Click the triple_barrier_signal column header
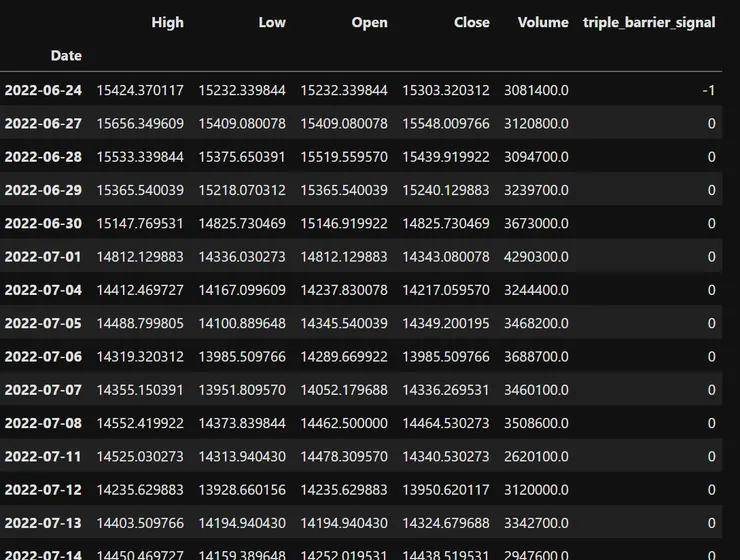The height and width of the screenshot is (560, 740). click(x=649, y=23)
